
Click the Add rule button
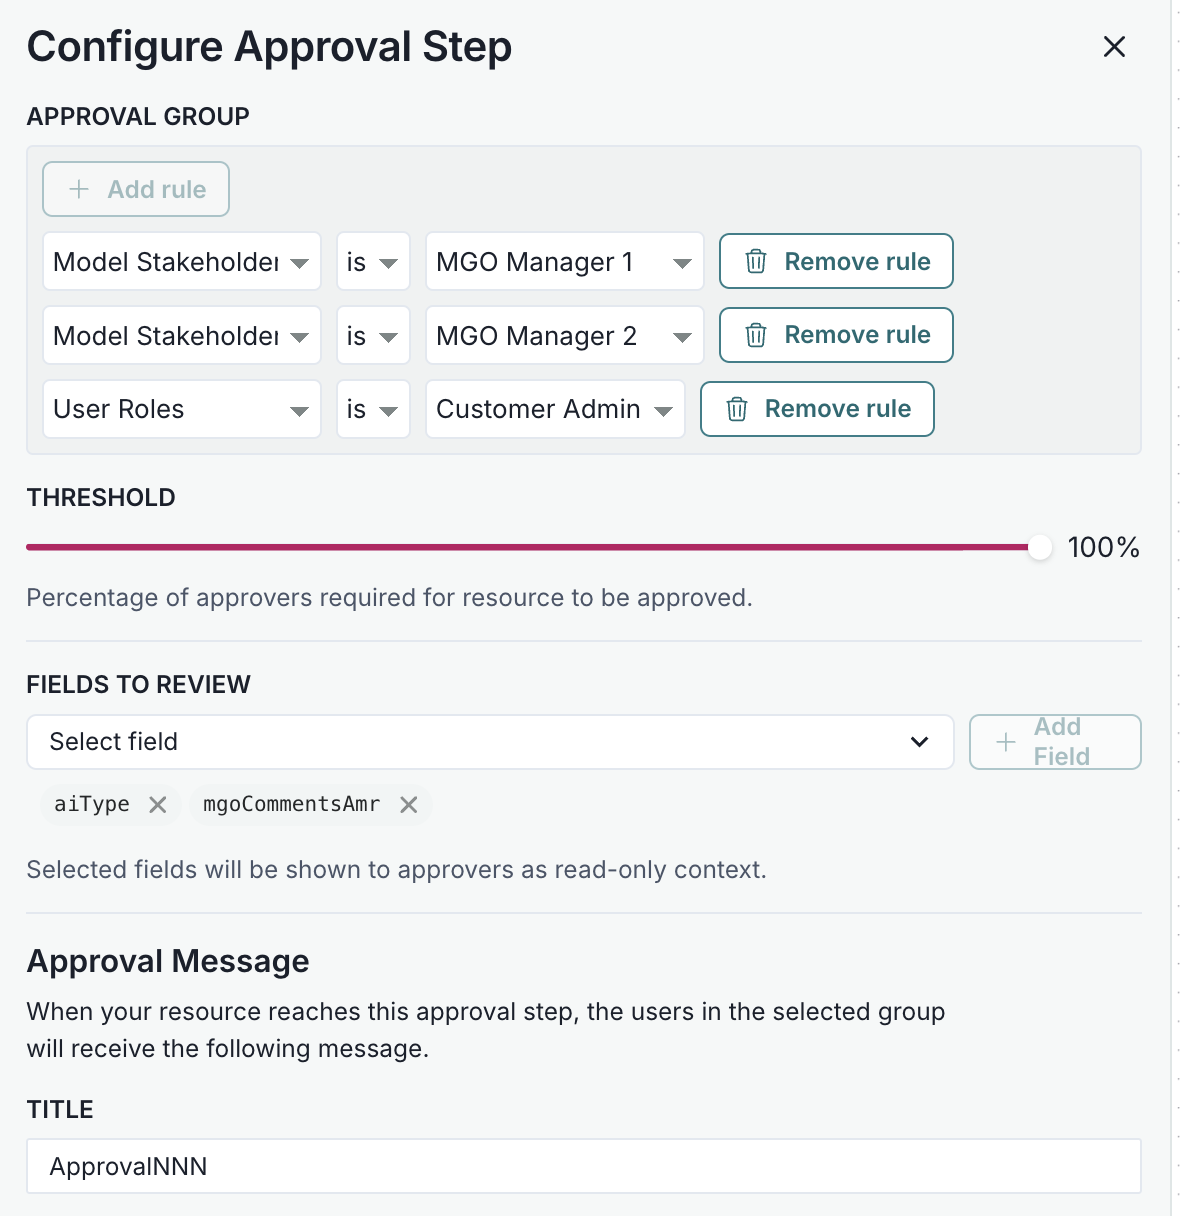[x=135, y=189]
